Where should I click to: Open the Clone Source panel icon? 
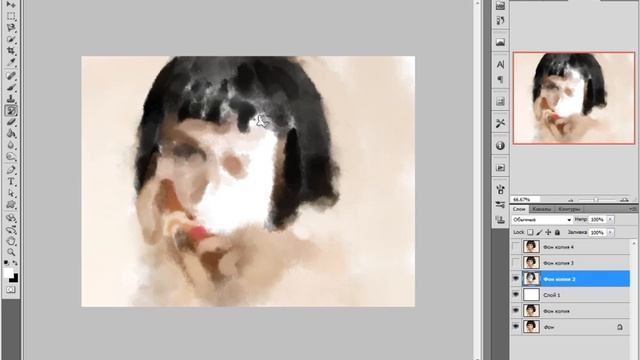coord(500,220)
